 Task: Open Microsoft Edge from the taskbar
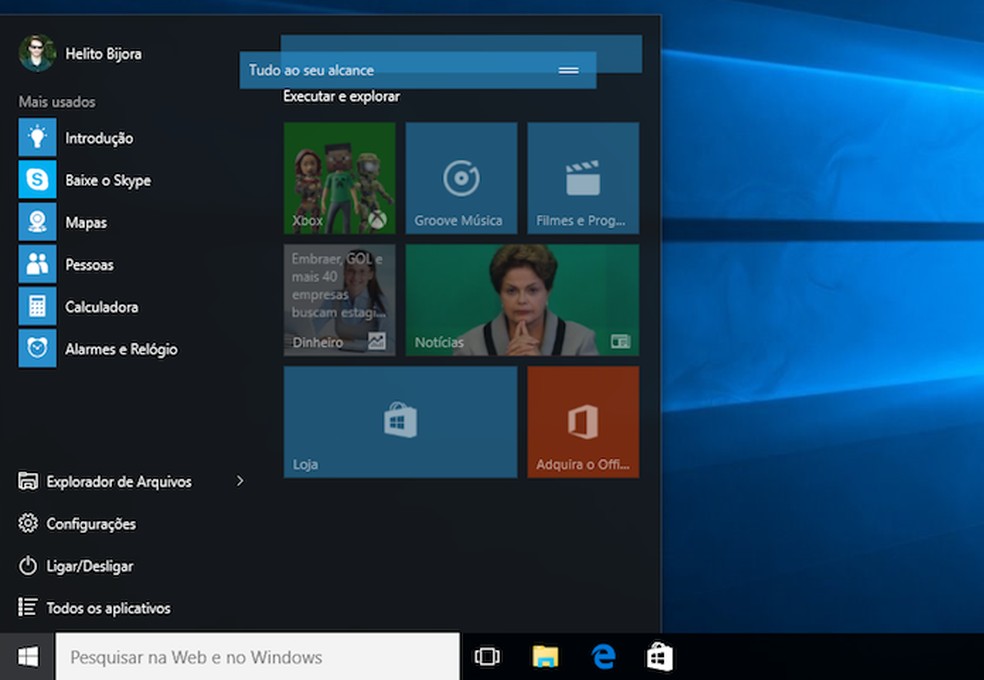click(603, 656)
